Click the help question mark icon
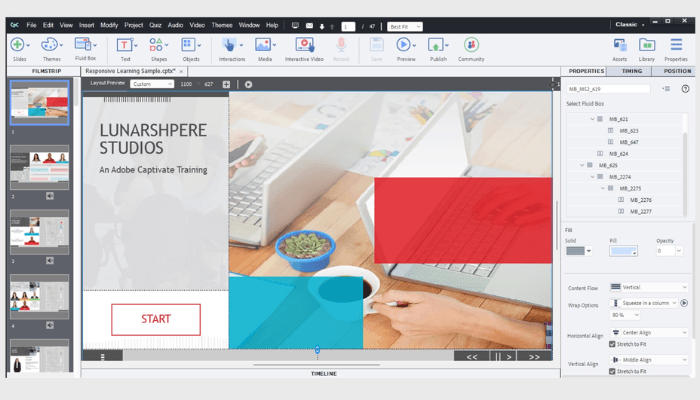This screenshot has width=700, height=400. (x=685, y=89)
